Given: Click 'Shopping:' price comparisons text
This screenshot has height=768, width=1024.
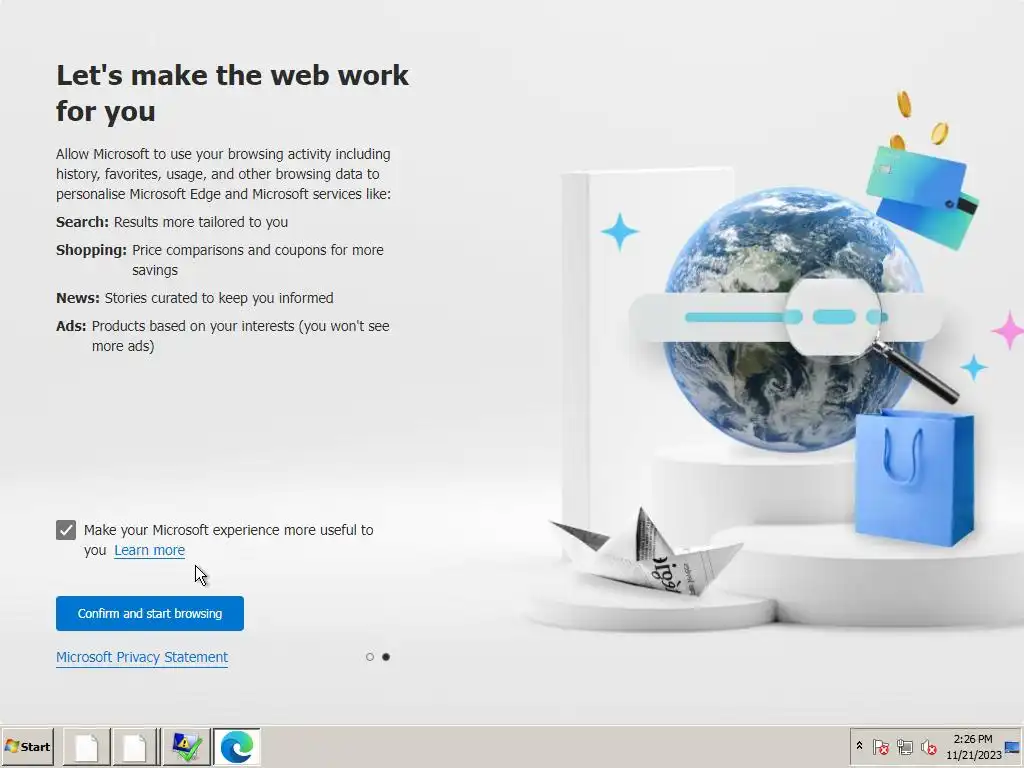Looking at the screenshot, I should tap(220, 260).
